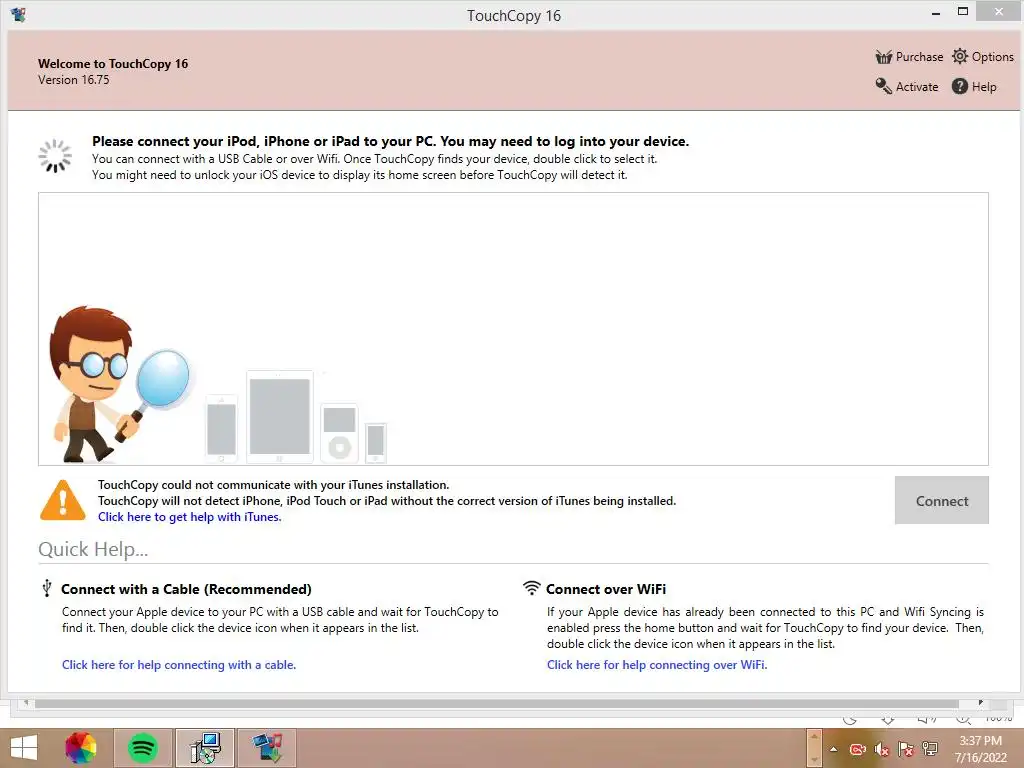Click the gray iPod classic placeholder image
The image size is (1024, 768).
pos(340,433)
